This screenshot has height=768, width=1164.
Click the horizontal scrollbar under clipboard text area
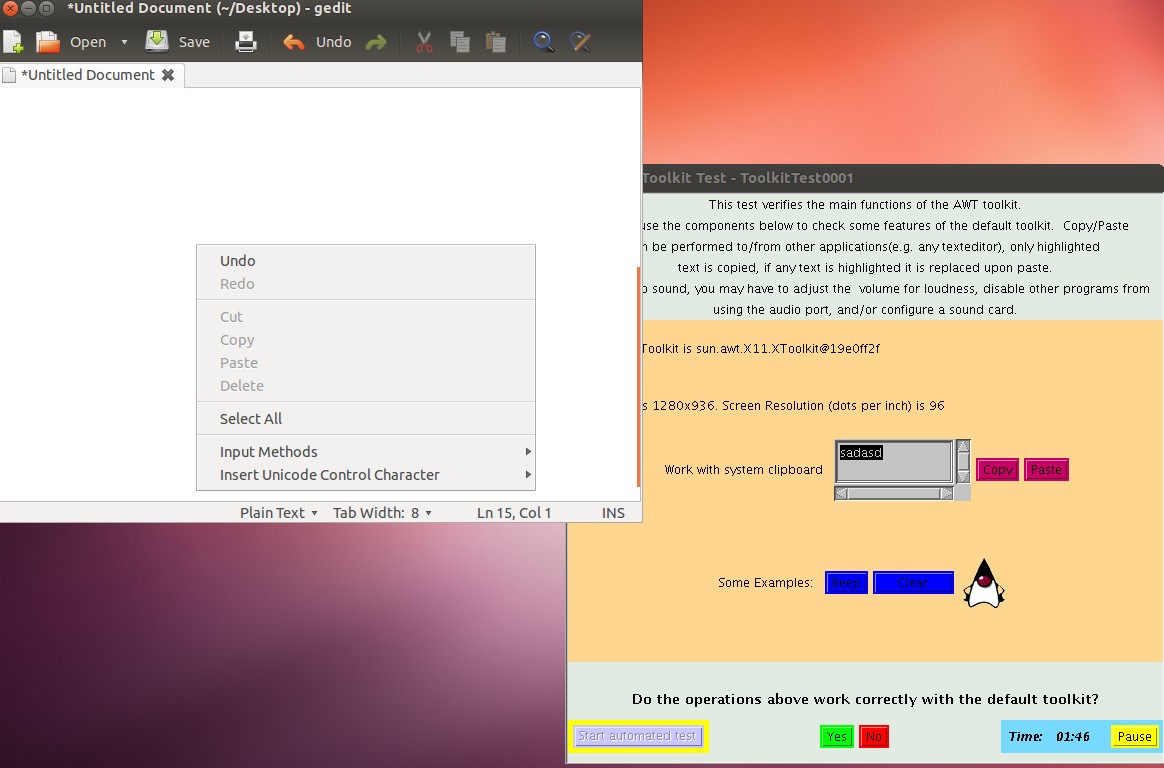894,493
